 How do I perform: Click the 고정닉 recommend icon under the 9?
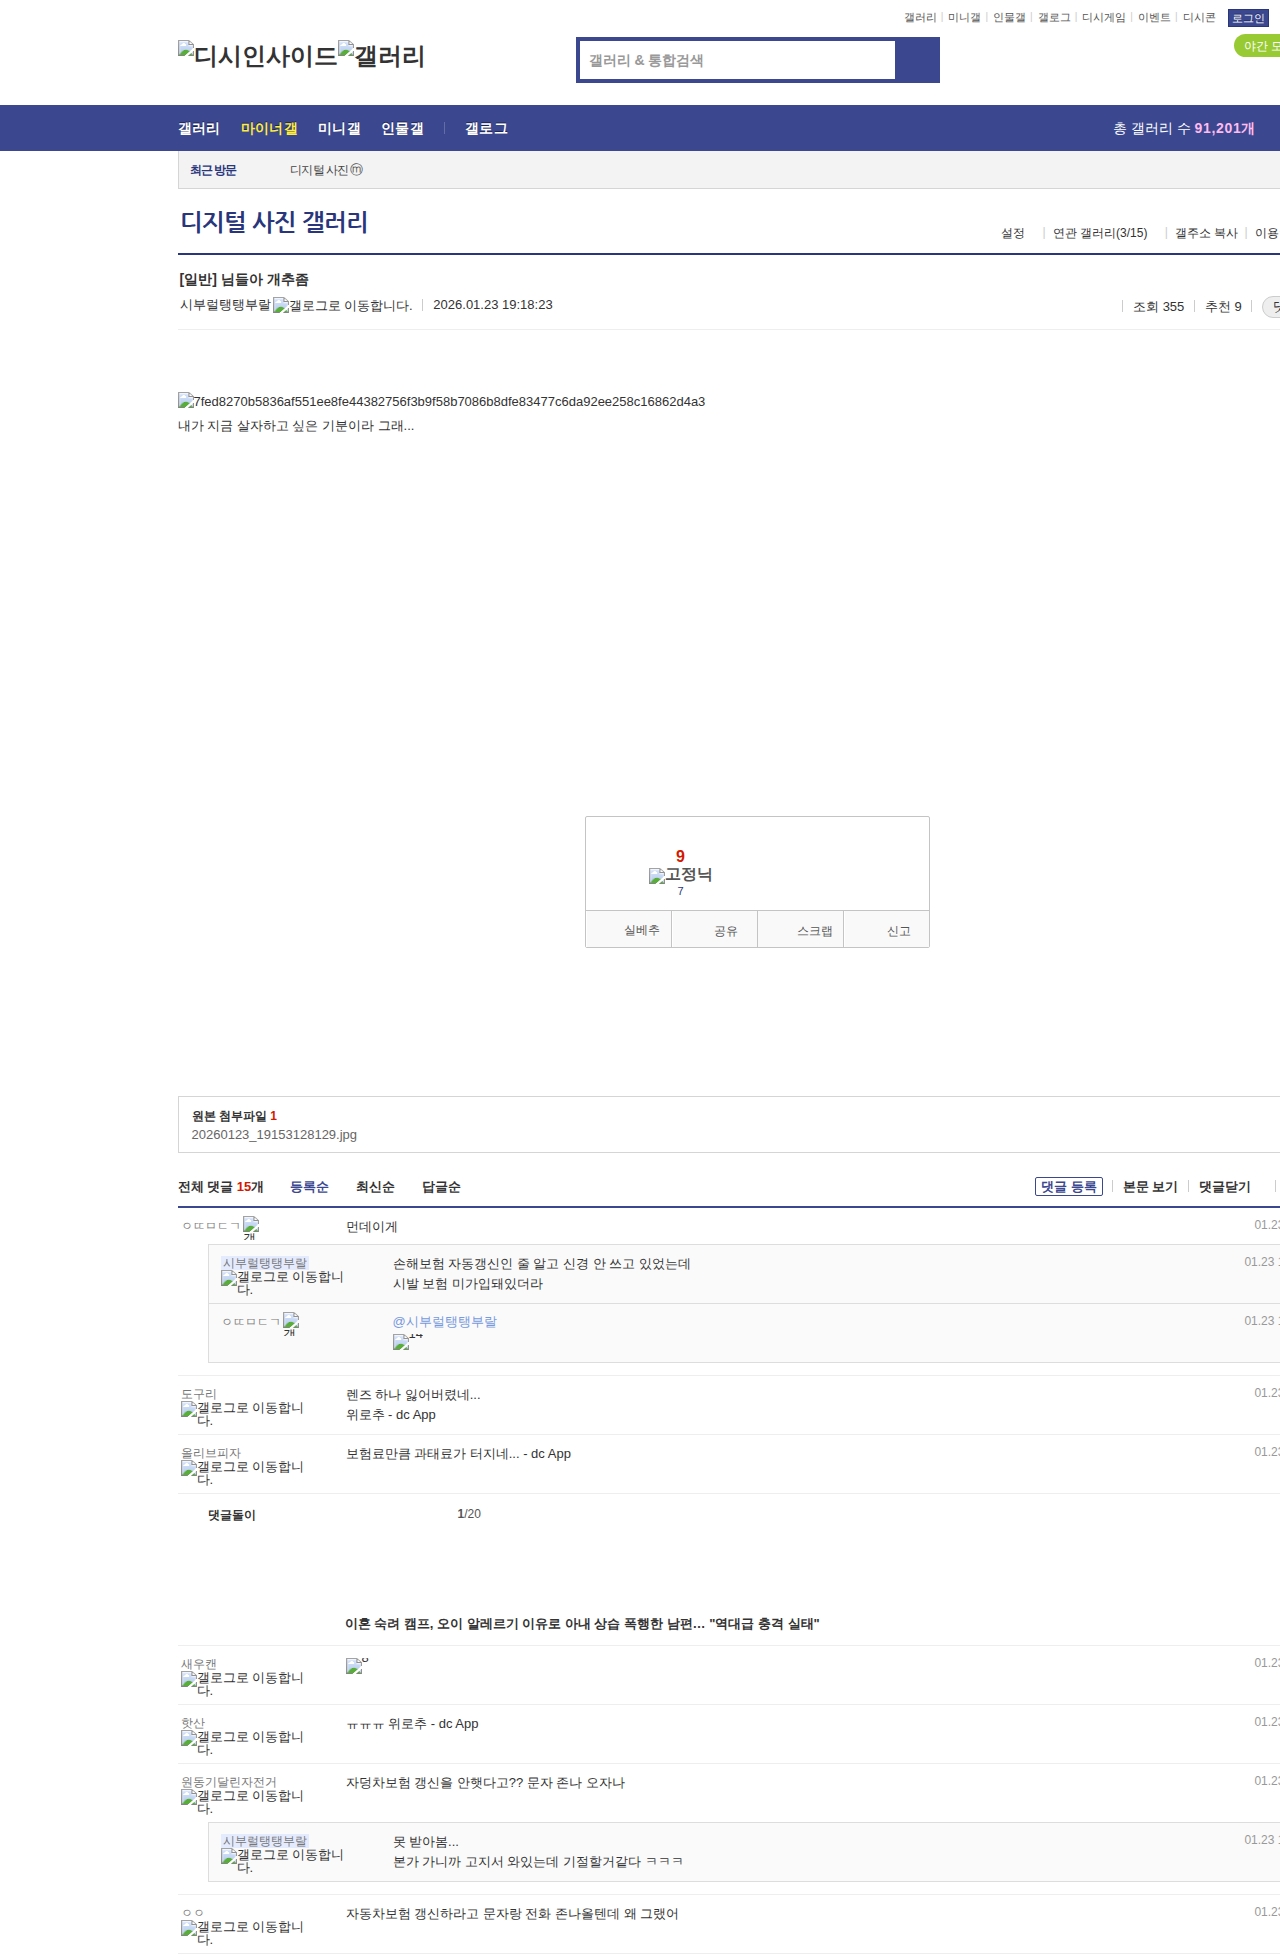click(657, 876)
